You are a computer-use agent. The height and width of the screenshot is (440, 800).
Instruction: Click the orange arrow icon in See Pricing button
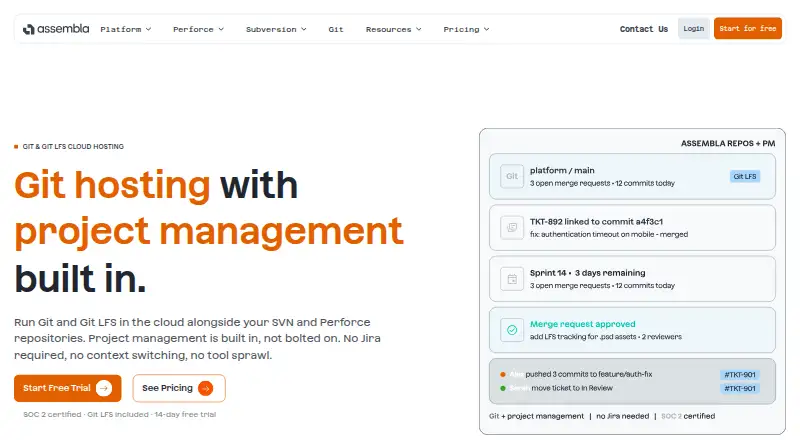(x=206, y=388)
